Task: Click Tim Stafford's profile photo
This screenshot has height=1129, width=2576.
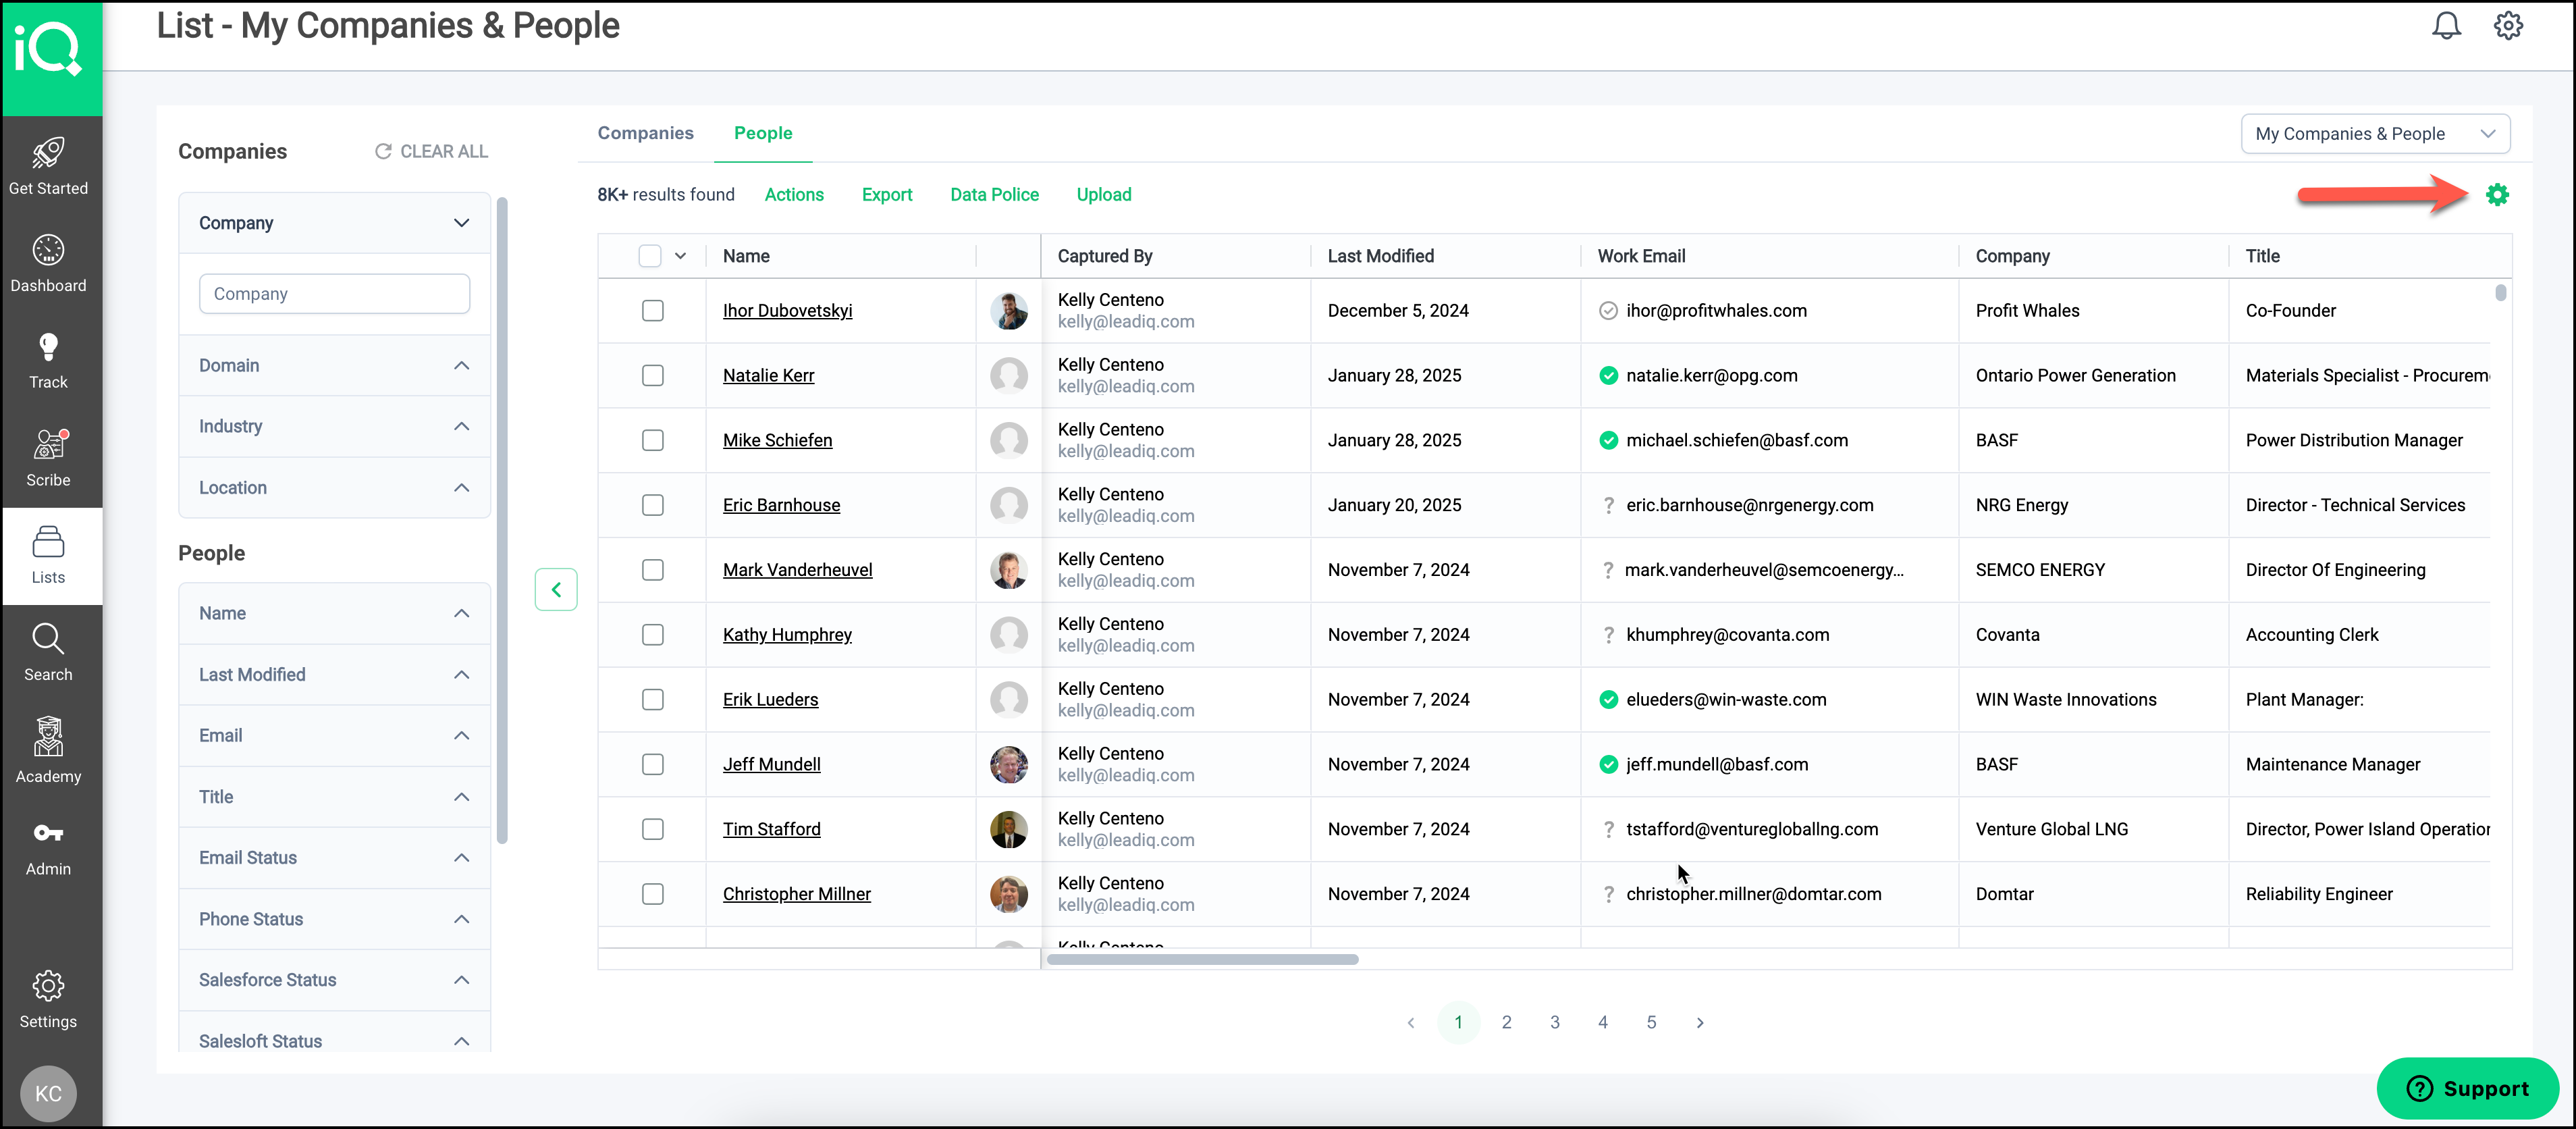Action: point(1008,829)
